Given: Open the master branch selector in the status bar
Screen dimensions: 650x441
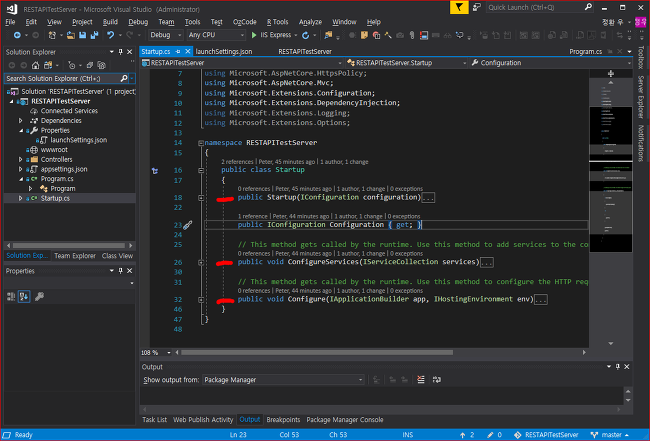Looking at the screenshot, I should tap(609, 435).
